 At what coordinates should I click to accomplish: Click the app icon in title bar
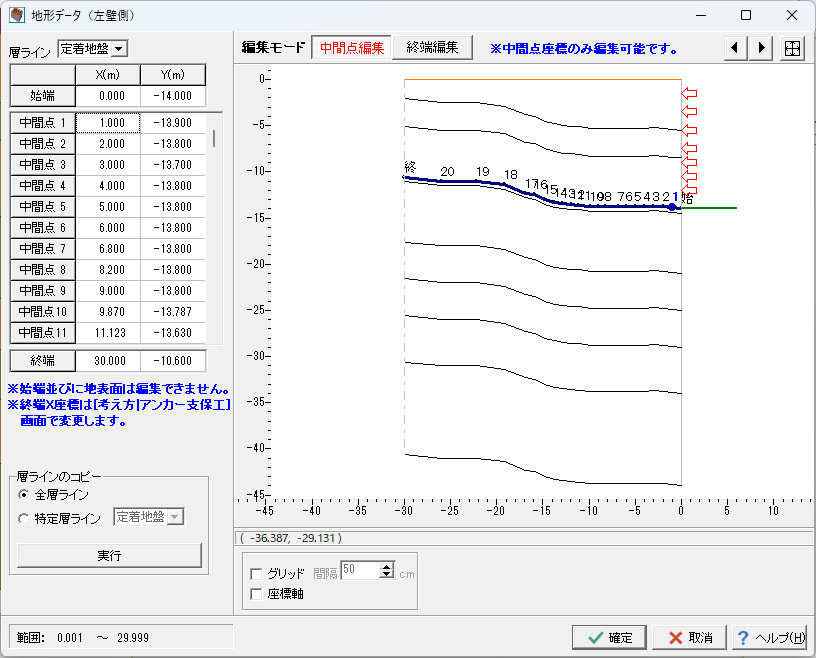tap(17, 15)
